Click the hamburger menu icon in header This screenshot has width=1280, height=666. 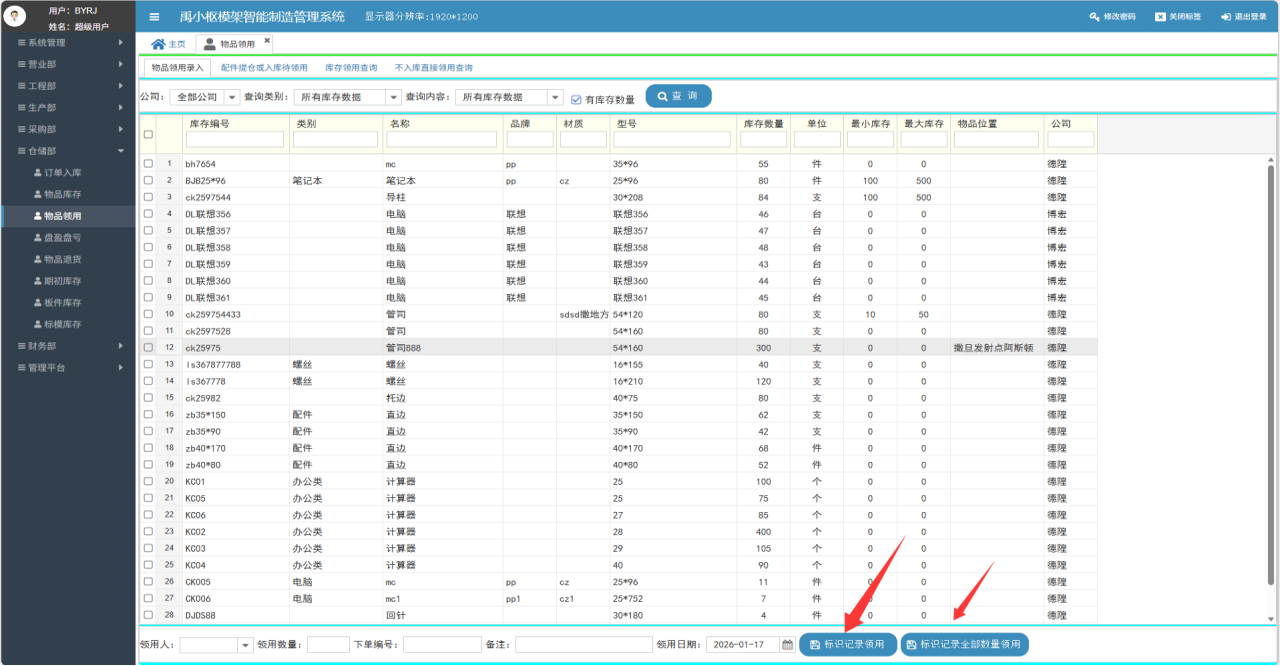coord(154,17)
